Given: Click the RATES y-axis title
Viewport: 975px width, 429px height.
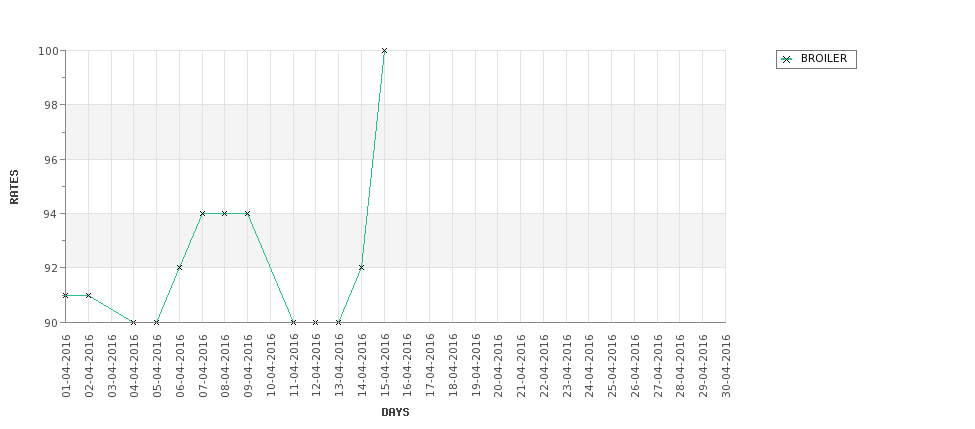Looking at the screenshot, I should (14, 186).
